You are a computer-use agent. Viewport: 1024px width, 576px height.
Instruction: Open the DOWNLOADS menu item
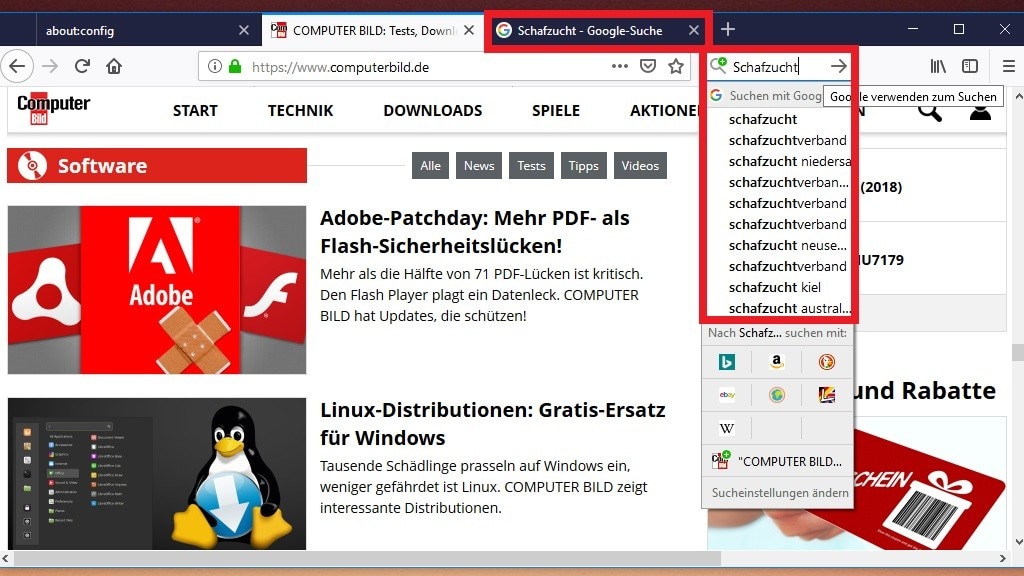click(x=432, y=110)
